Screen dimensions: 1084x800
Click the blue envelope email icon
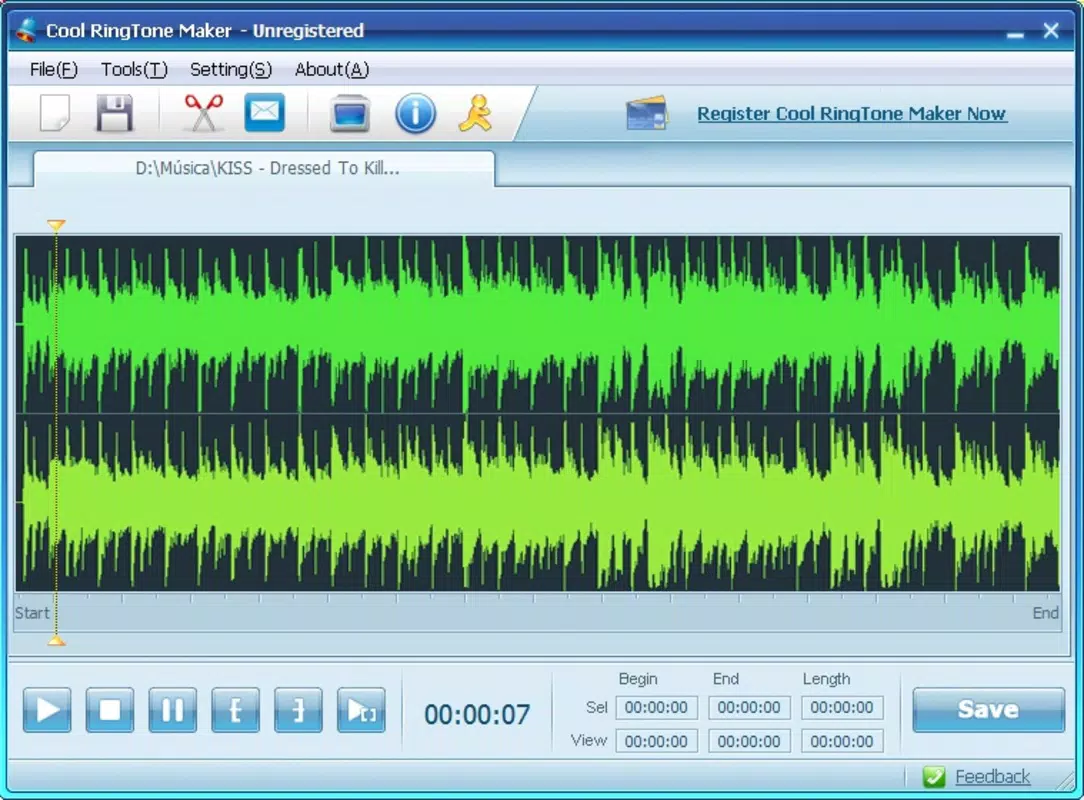pos(265,112)
